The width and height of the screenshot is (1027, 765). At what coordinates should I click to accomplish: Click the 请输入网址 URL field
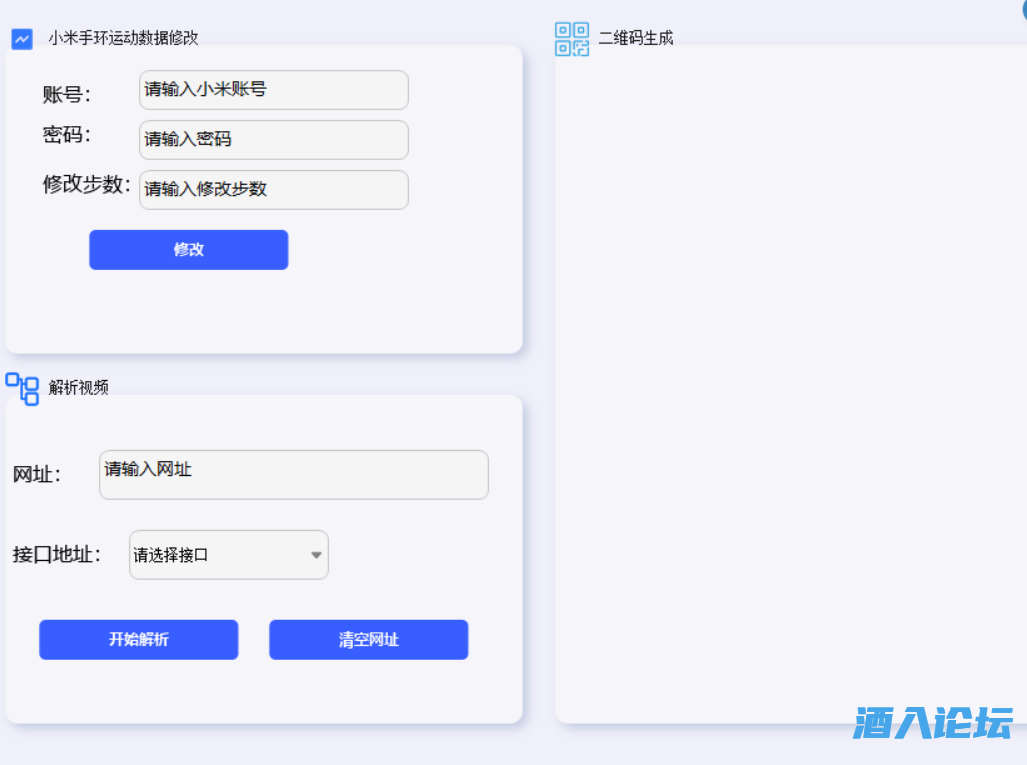[293, 475]
